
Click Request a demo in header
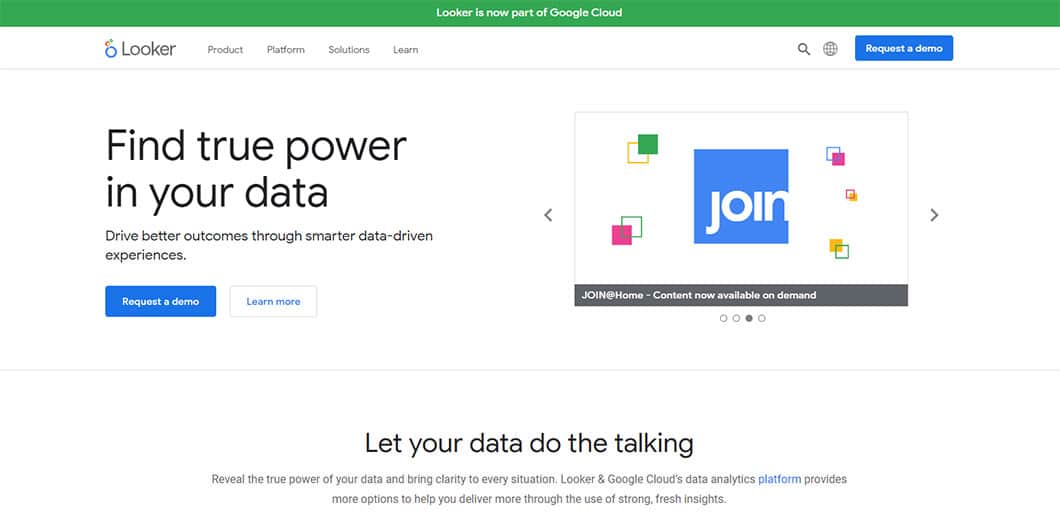click(x=904, y=48)
